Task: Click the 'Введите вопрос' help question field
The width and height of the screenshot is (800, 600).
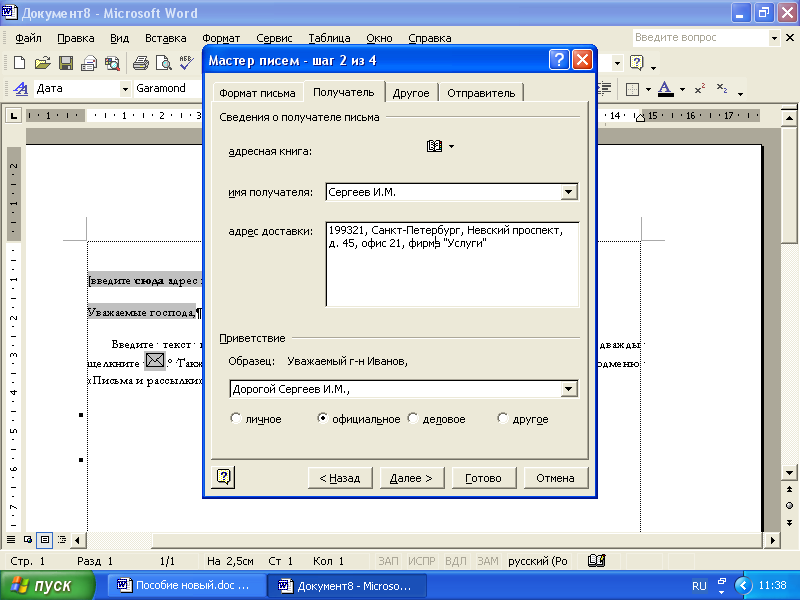Action: coord(701,38)
